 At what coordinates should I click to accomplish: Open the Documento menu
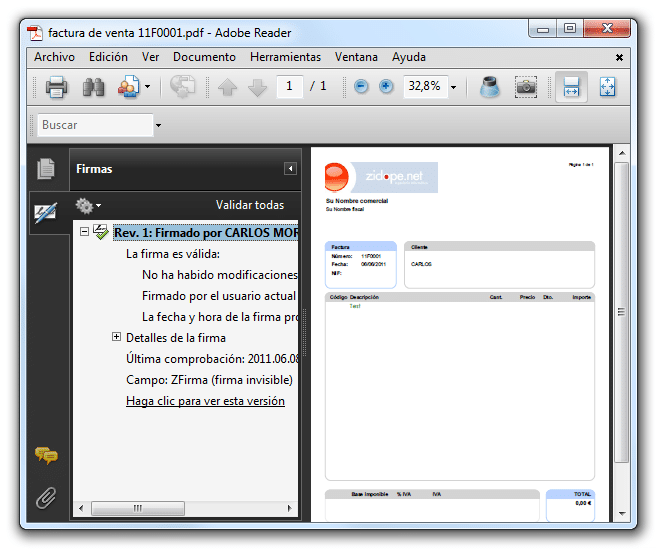coord(204,57)
